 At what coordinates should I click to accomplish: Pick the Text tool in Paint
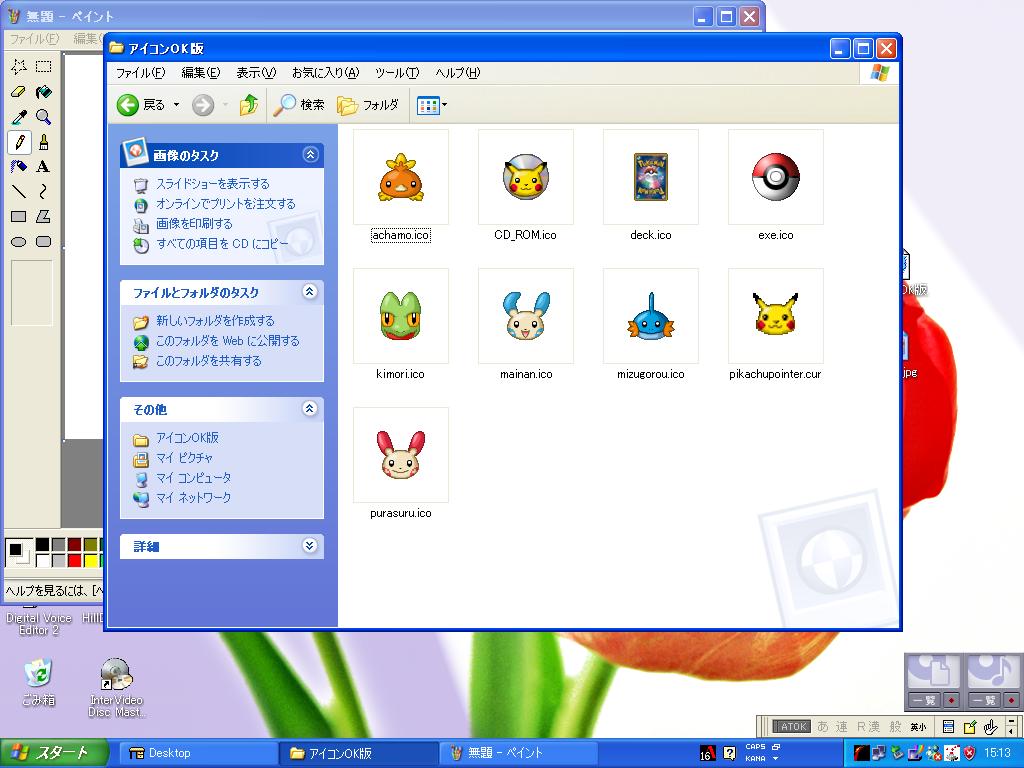pos(44,167)
